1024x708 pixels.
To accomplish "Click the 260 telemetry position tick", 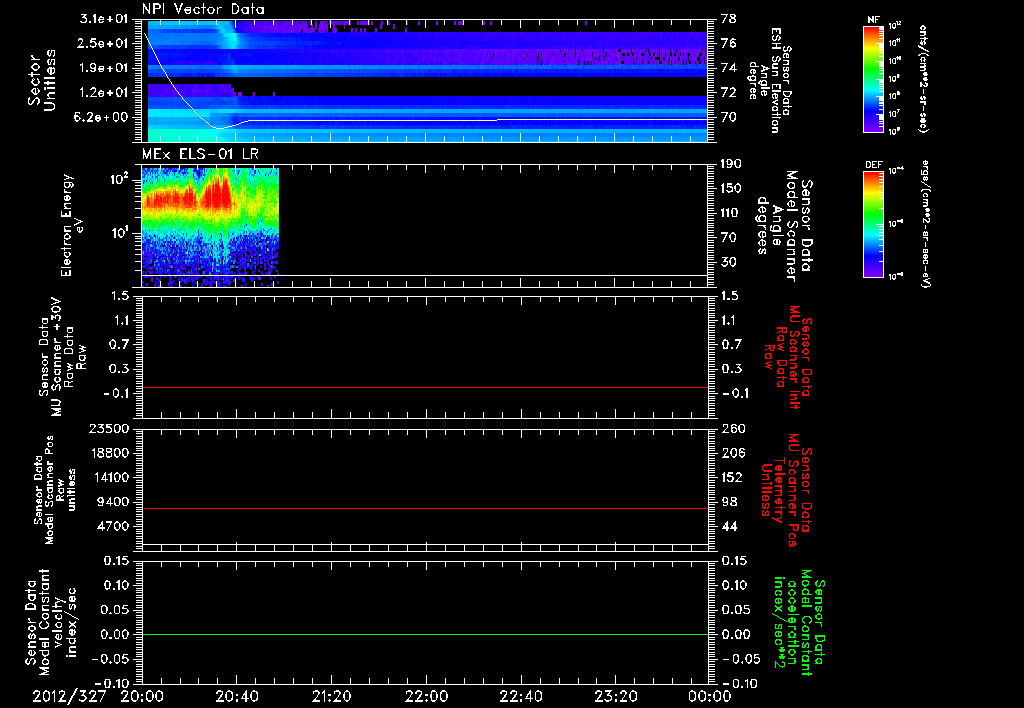I will [x=732, y=429].
